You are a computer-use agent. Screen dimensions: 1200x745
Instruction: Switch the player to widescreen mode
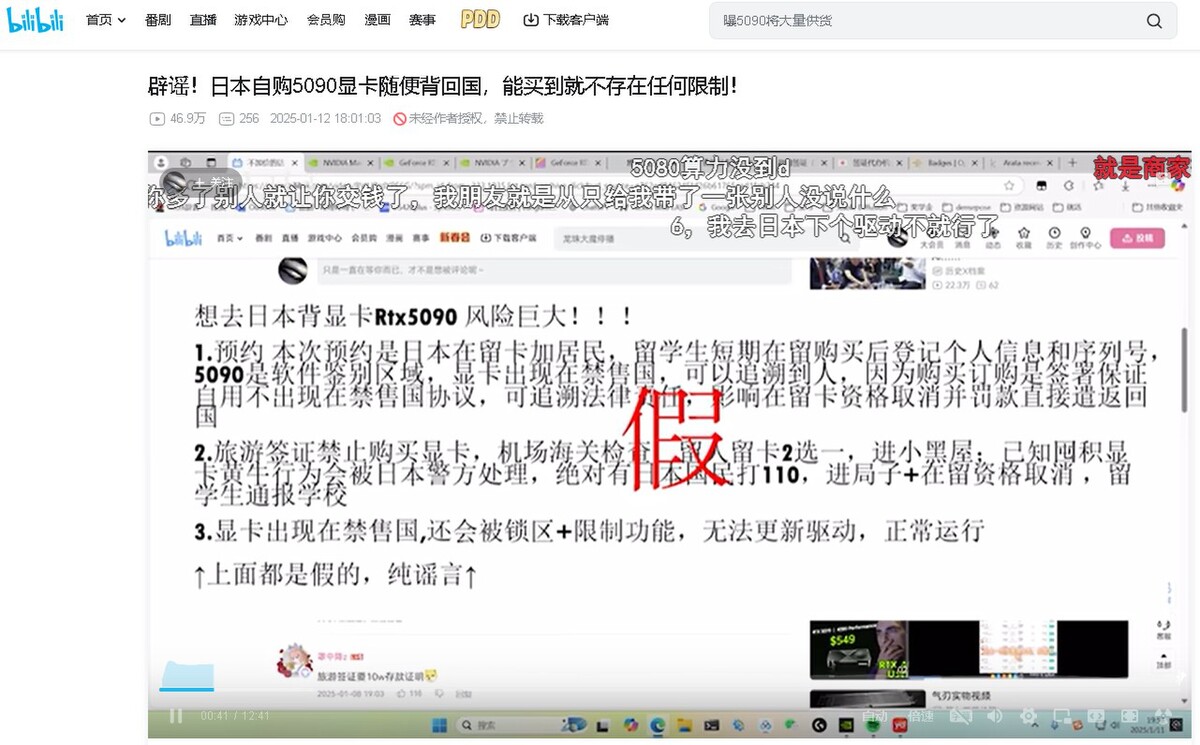1096,716
